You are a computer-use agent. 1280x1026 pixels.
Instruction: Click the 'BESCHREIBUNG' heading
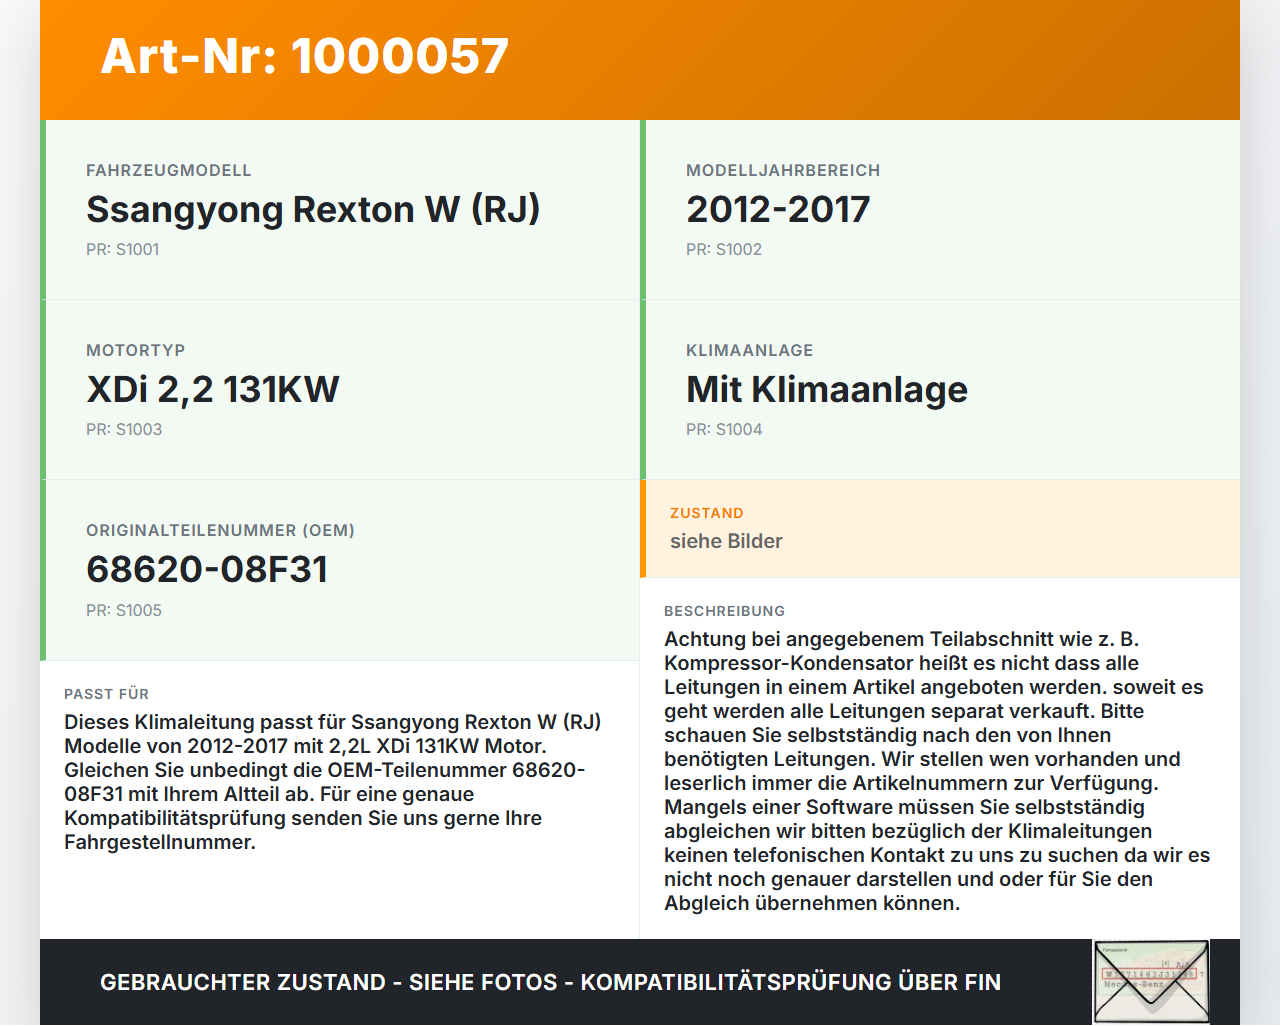pos(725,611)
